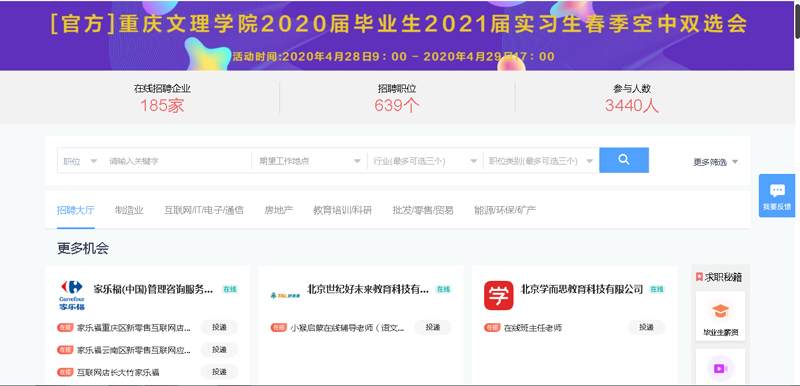Click 投递 for 小猴启蒙在线辅导老师 position
800x386 pixels.
click(x=433, y=327)
